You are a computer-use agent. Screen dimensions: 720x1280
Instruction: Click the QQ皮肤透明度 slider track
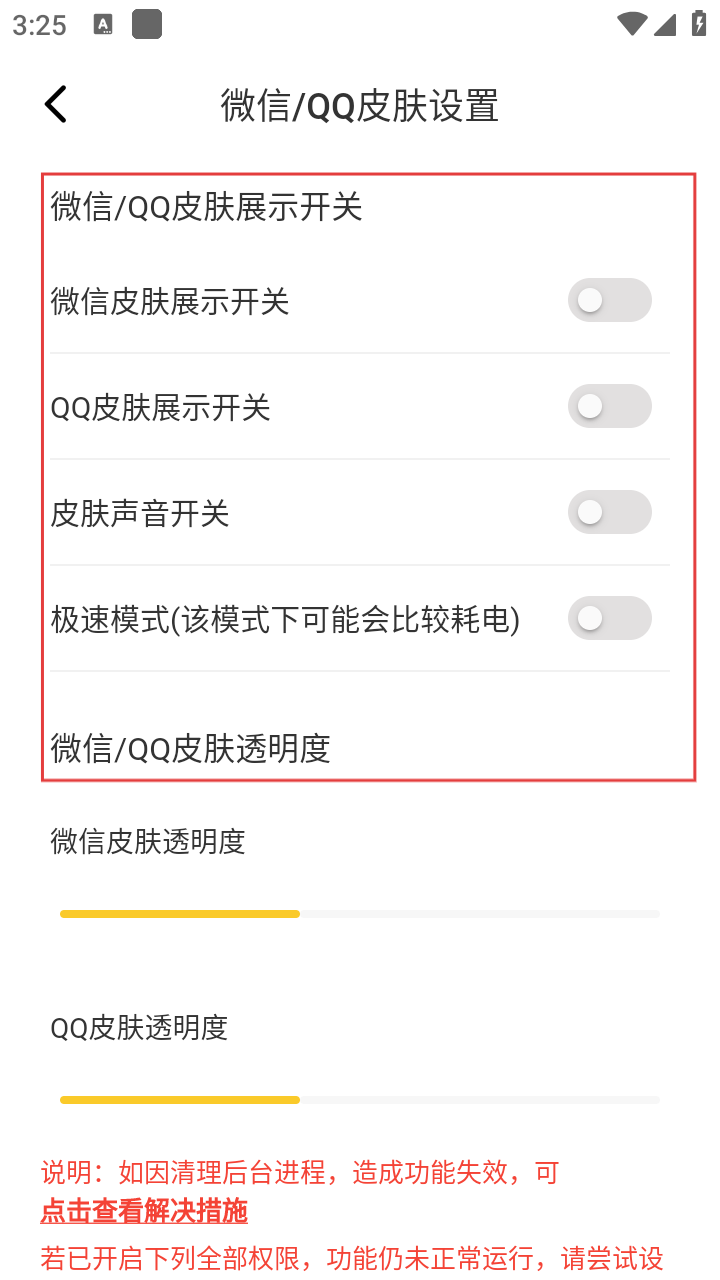[360, 1100]
